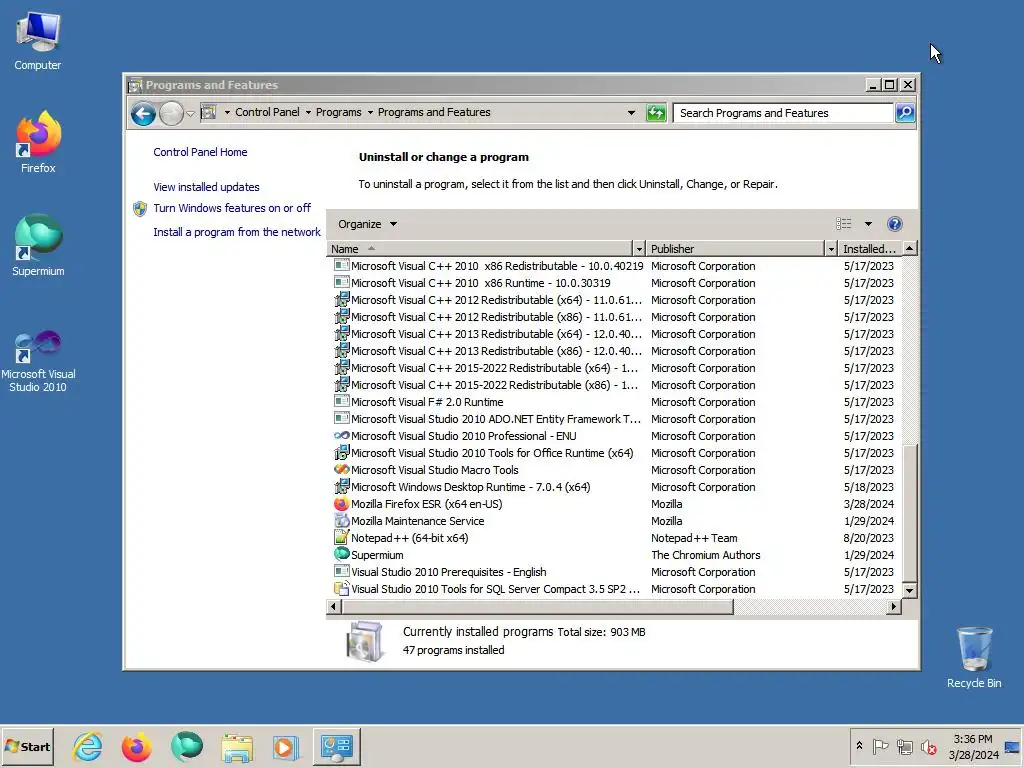This screenshot has width=1024, height=768.
Task: Click the taskbar clock showing 3:36 PM
Action: coord(973,746)
